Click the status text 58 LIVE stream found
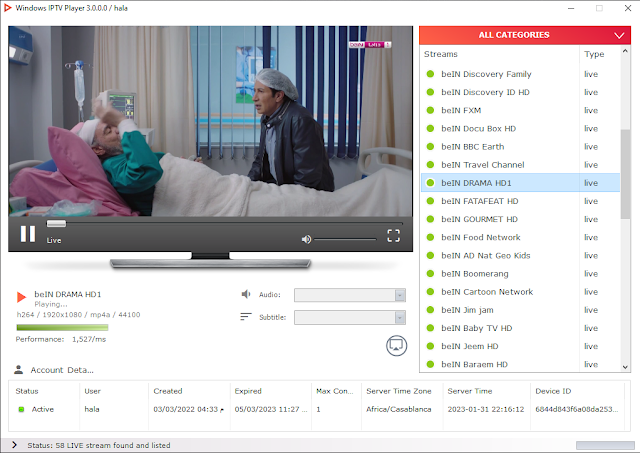This screenshot has height=453, width=640. point(99,445)
